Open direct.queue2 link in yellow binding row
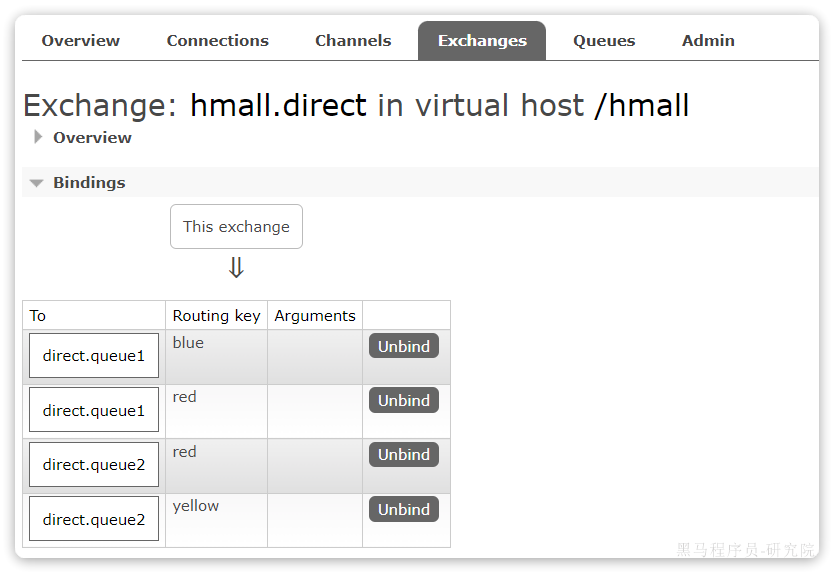Screen dimensions: 834x575 tap(94, 519)
